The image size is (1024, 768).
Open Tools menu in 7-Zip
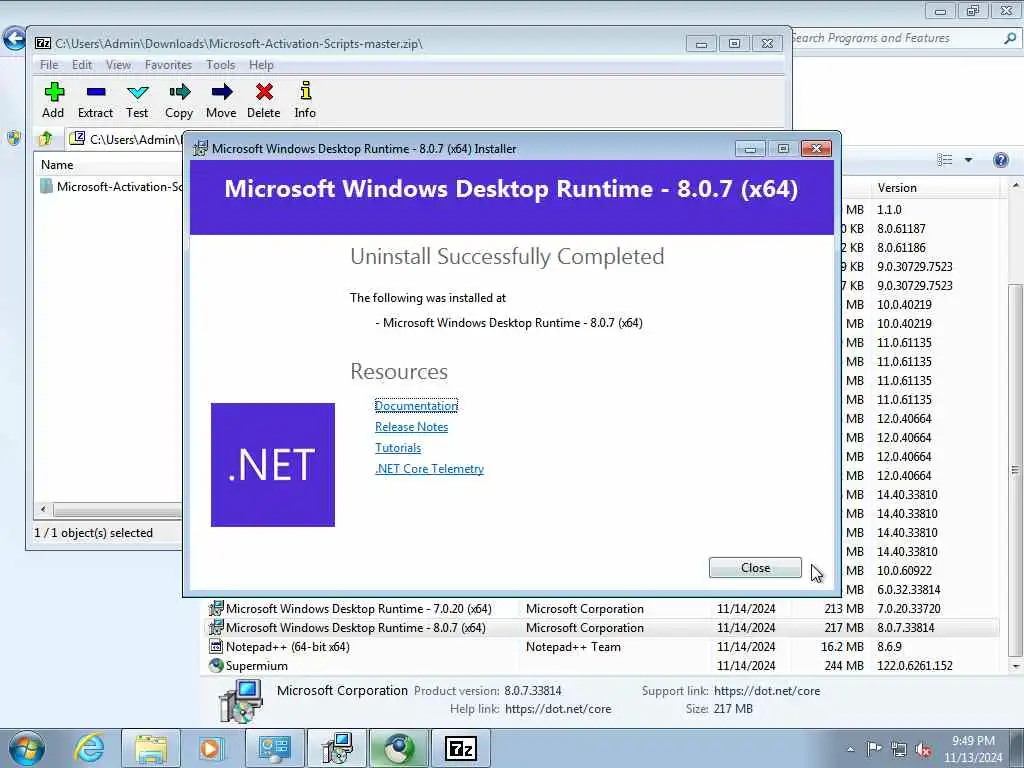(x=221, y=65)
